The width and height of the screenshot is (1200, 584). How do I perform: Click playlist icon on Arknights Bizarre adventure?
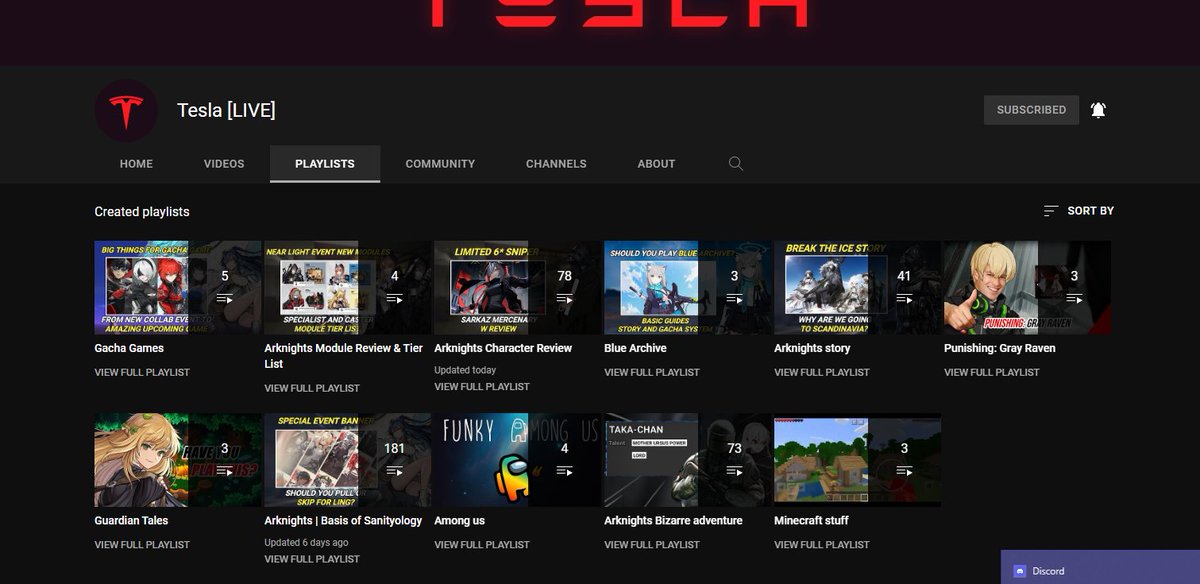click(x=734, y=471)
